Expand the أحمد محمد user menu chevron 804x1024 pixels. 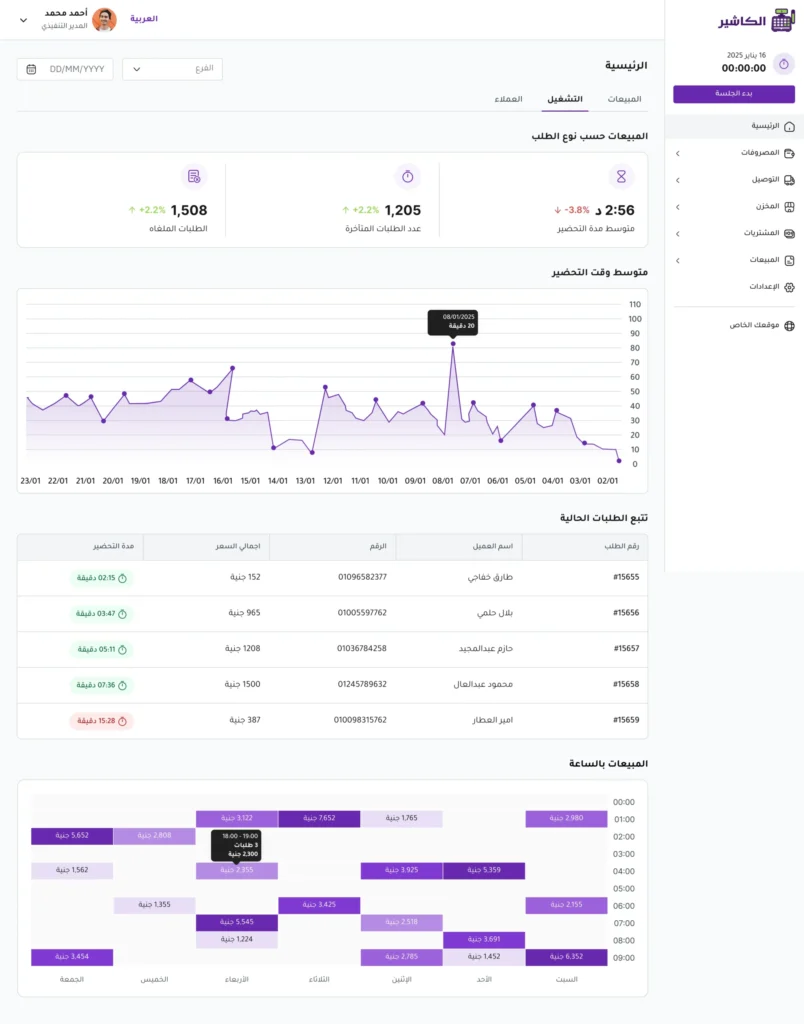23,20
